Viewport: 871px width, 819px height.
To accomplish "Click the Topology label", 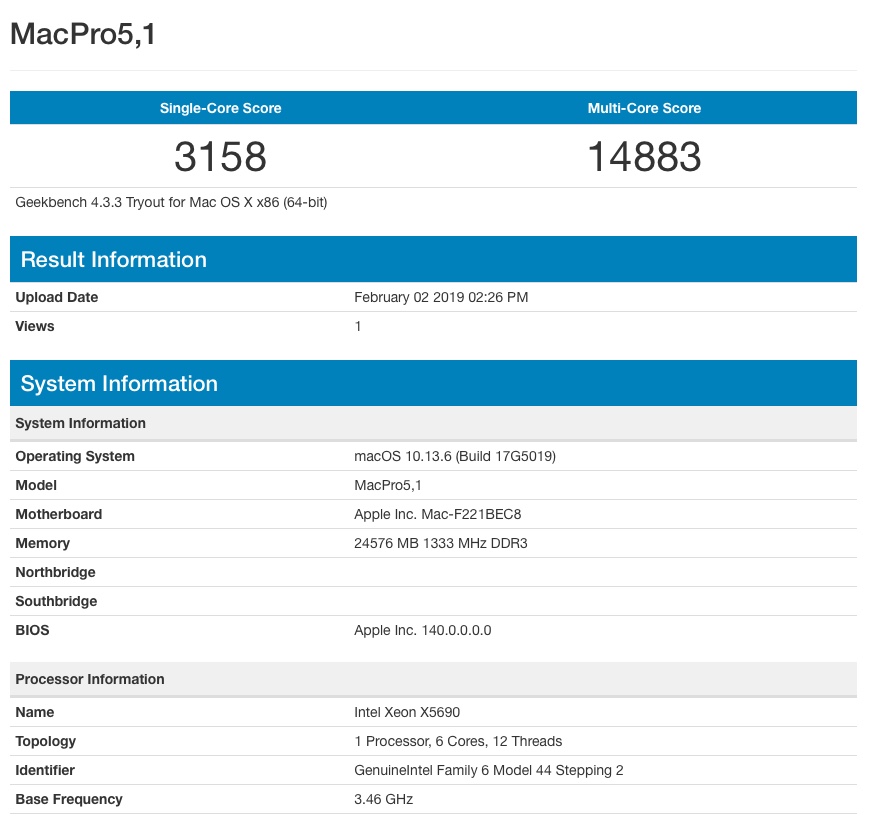I will (x=46, y=741).
